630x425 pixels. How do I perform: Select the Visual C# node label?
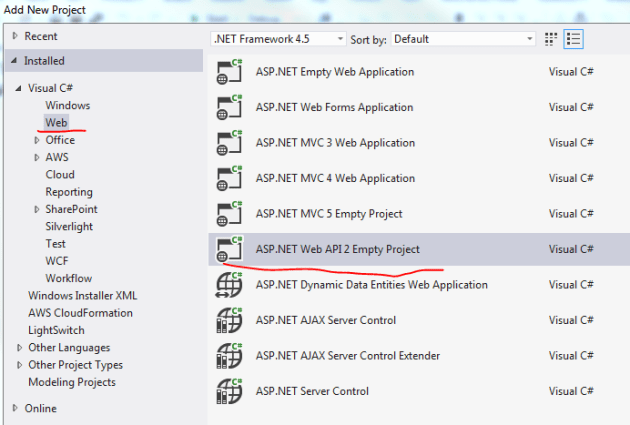50,88
